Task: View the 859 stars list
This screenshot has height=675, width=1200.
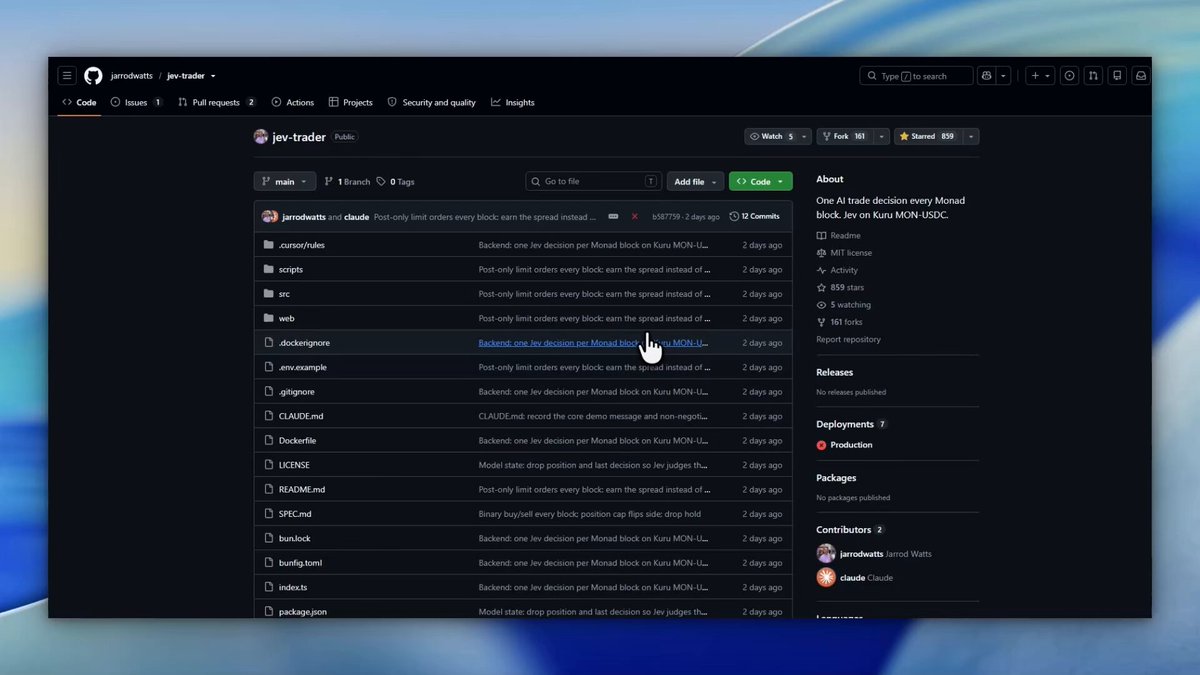Action: pos(840,287)
